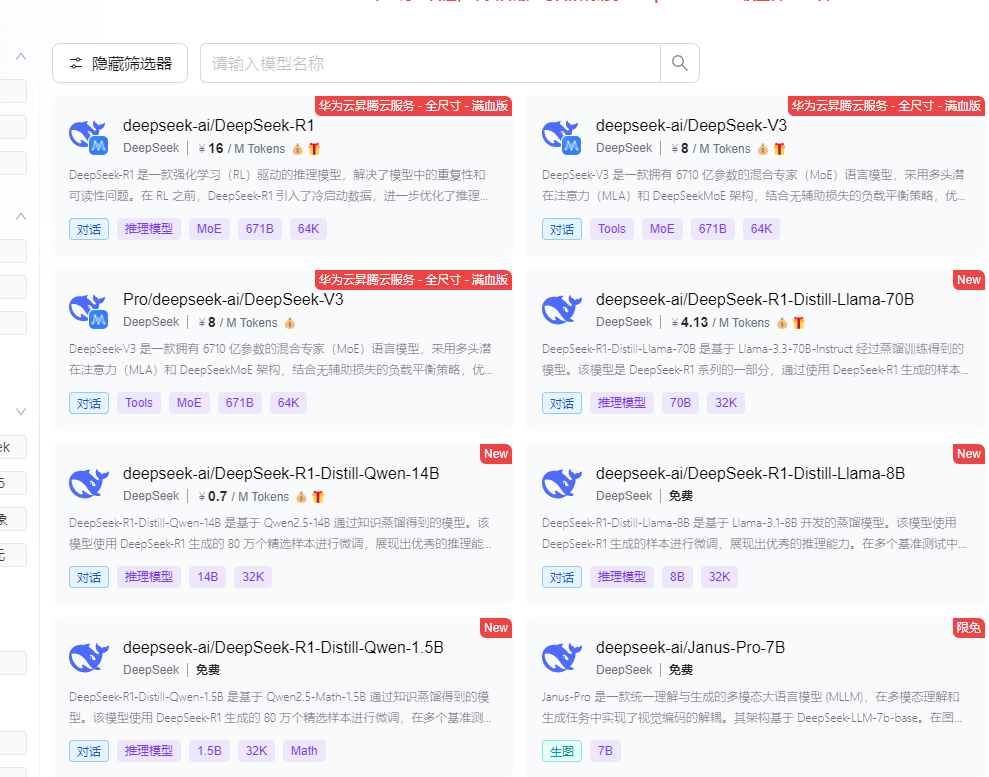989x777 pixels.
Task: Click the Janus-Pro-7B whale logo
Action: point(561,658)
